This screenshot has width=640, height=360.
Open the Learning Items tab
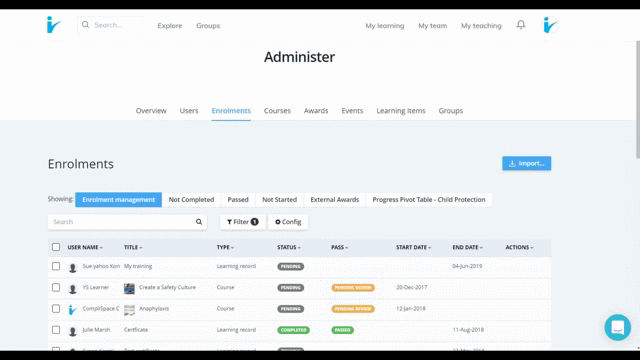401,111
